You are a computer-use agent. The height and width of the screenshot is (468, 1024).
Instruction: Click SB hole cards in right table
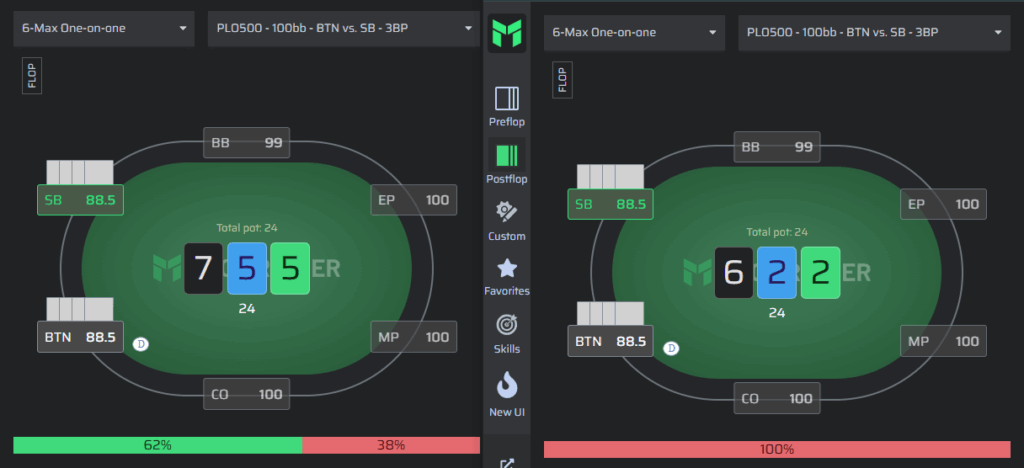click(x=610, y=176)
